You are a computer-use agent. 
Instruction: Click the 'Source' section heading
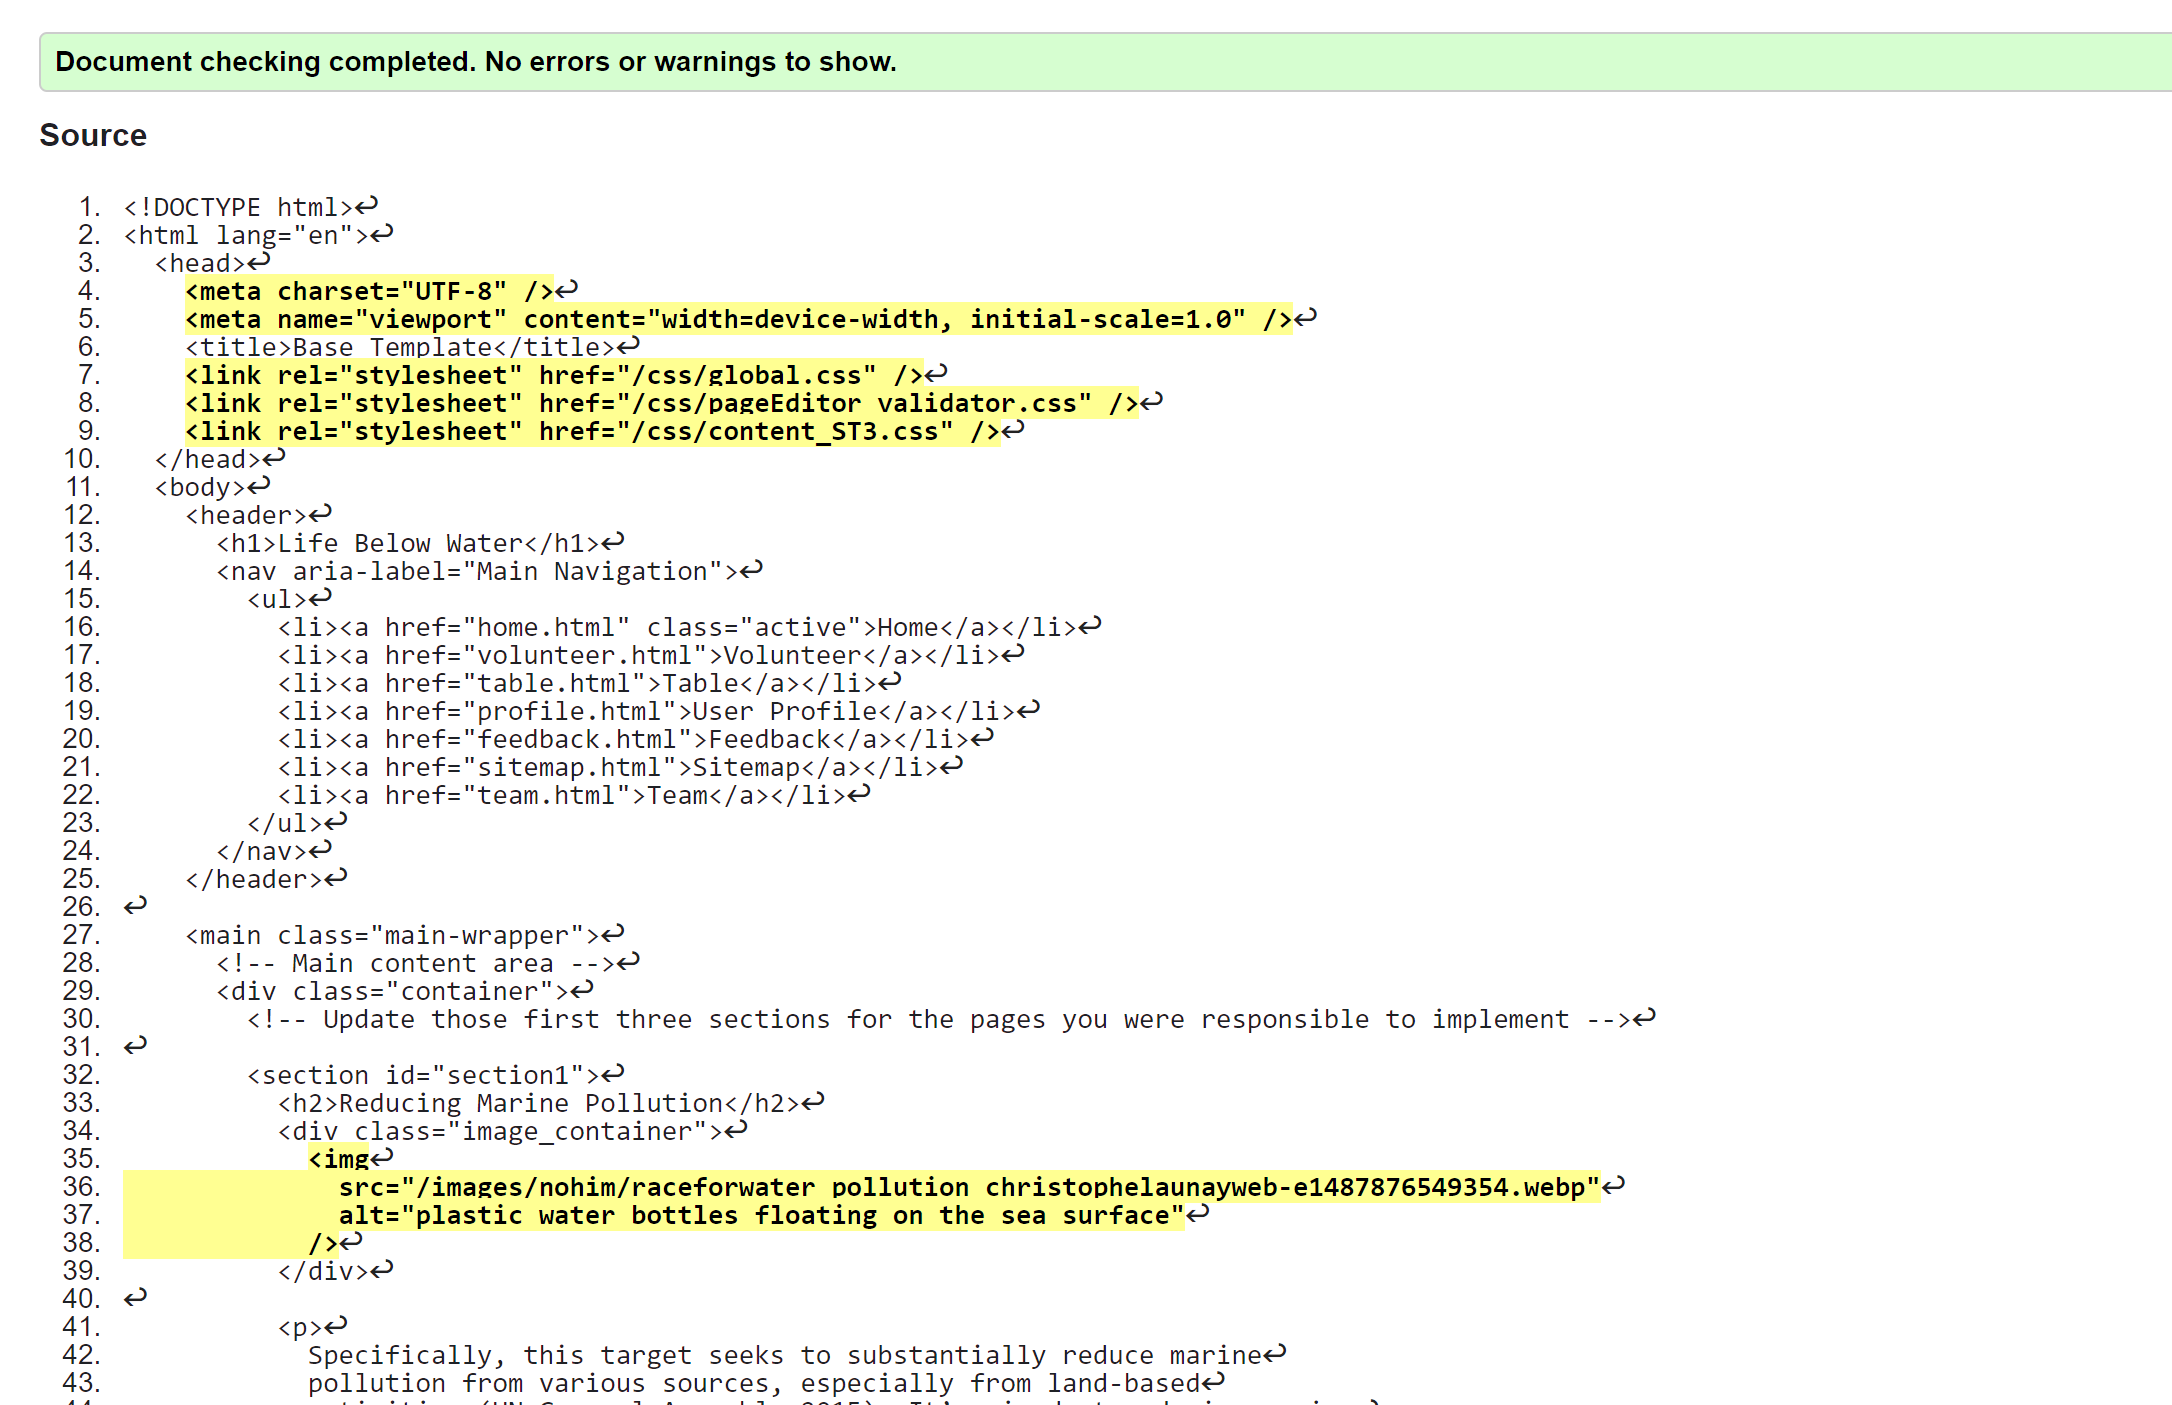[x=93, y=135]
